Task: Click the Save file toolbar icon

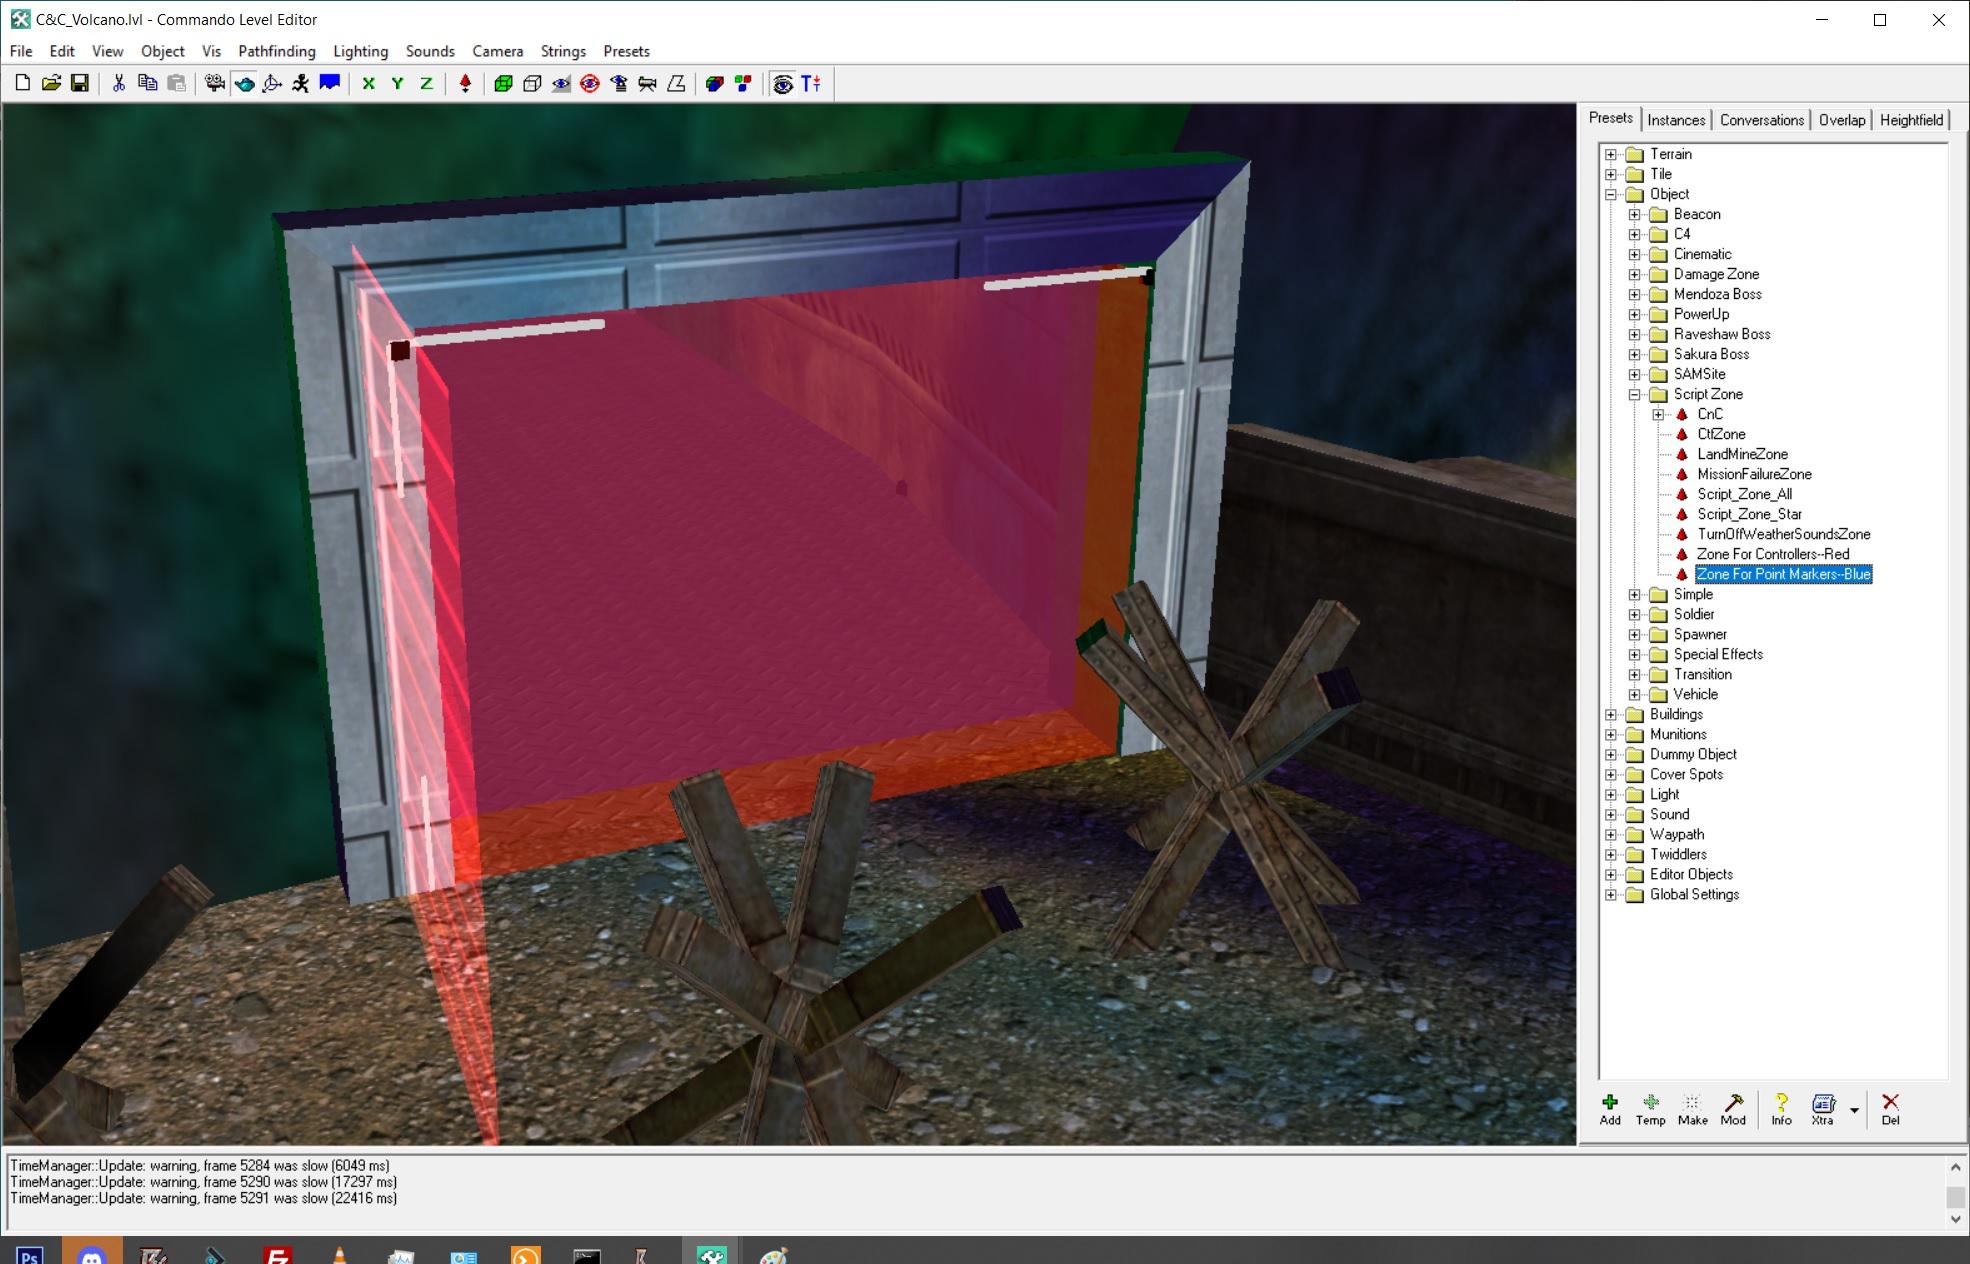Action: (80, 84)
